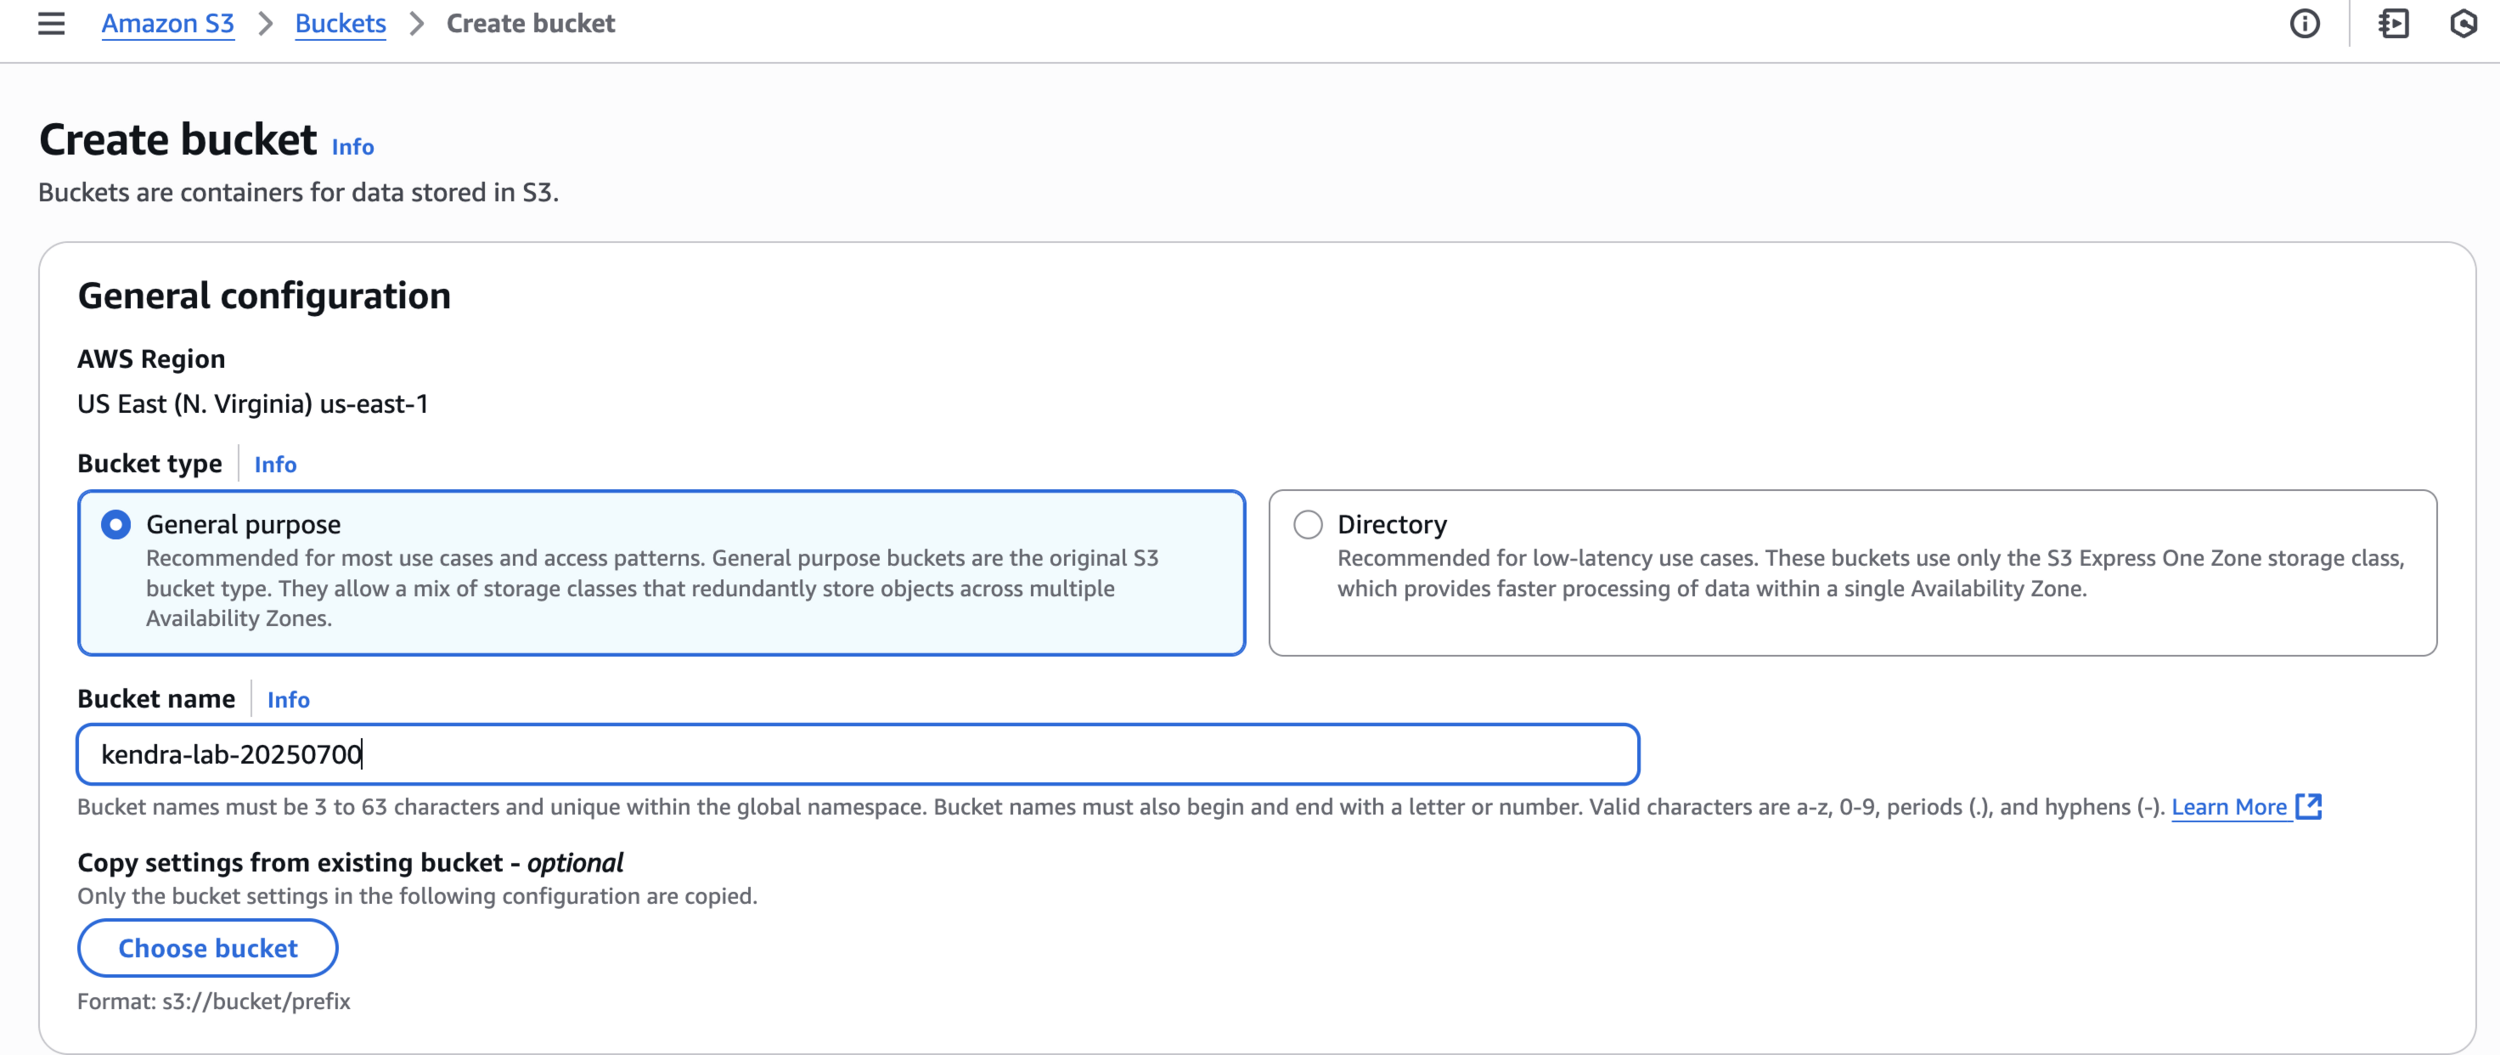The width and height of the screenshot is (2500, 1055).
Task: Open Info link beside Bucket name
Action: click(288, 699)
